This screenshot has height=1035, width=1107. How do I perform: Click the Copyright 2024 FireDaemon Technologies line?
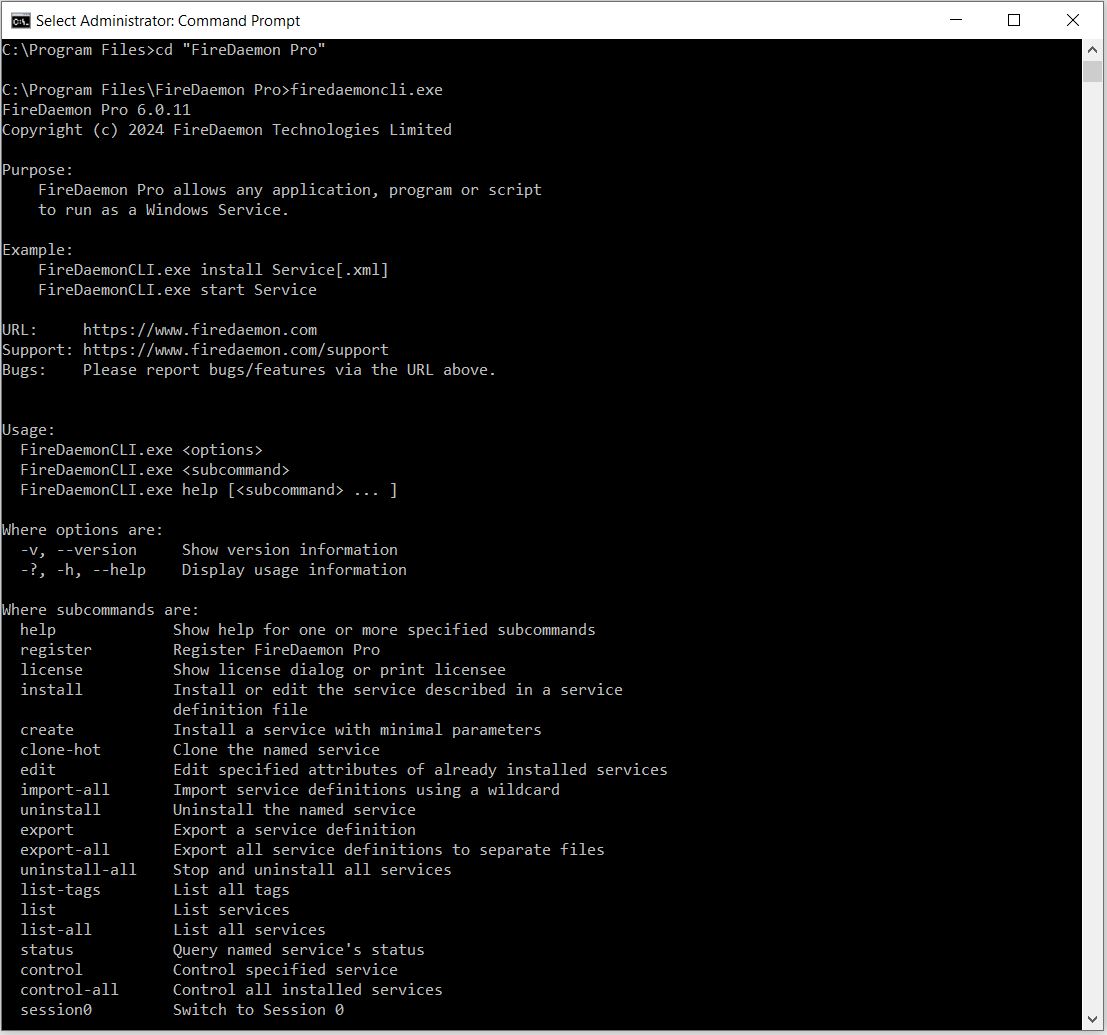coord(227,130)
